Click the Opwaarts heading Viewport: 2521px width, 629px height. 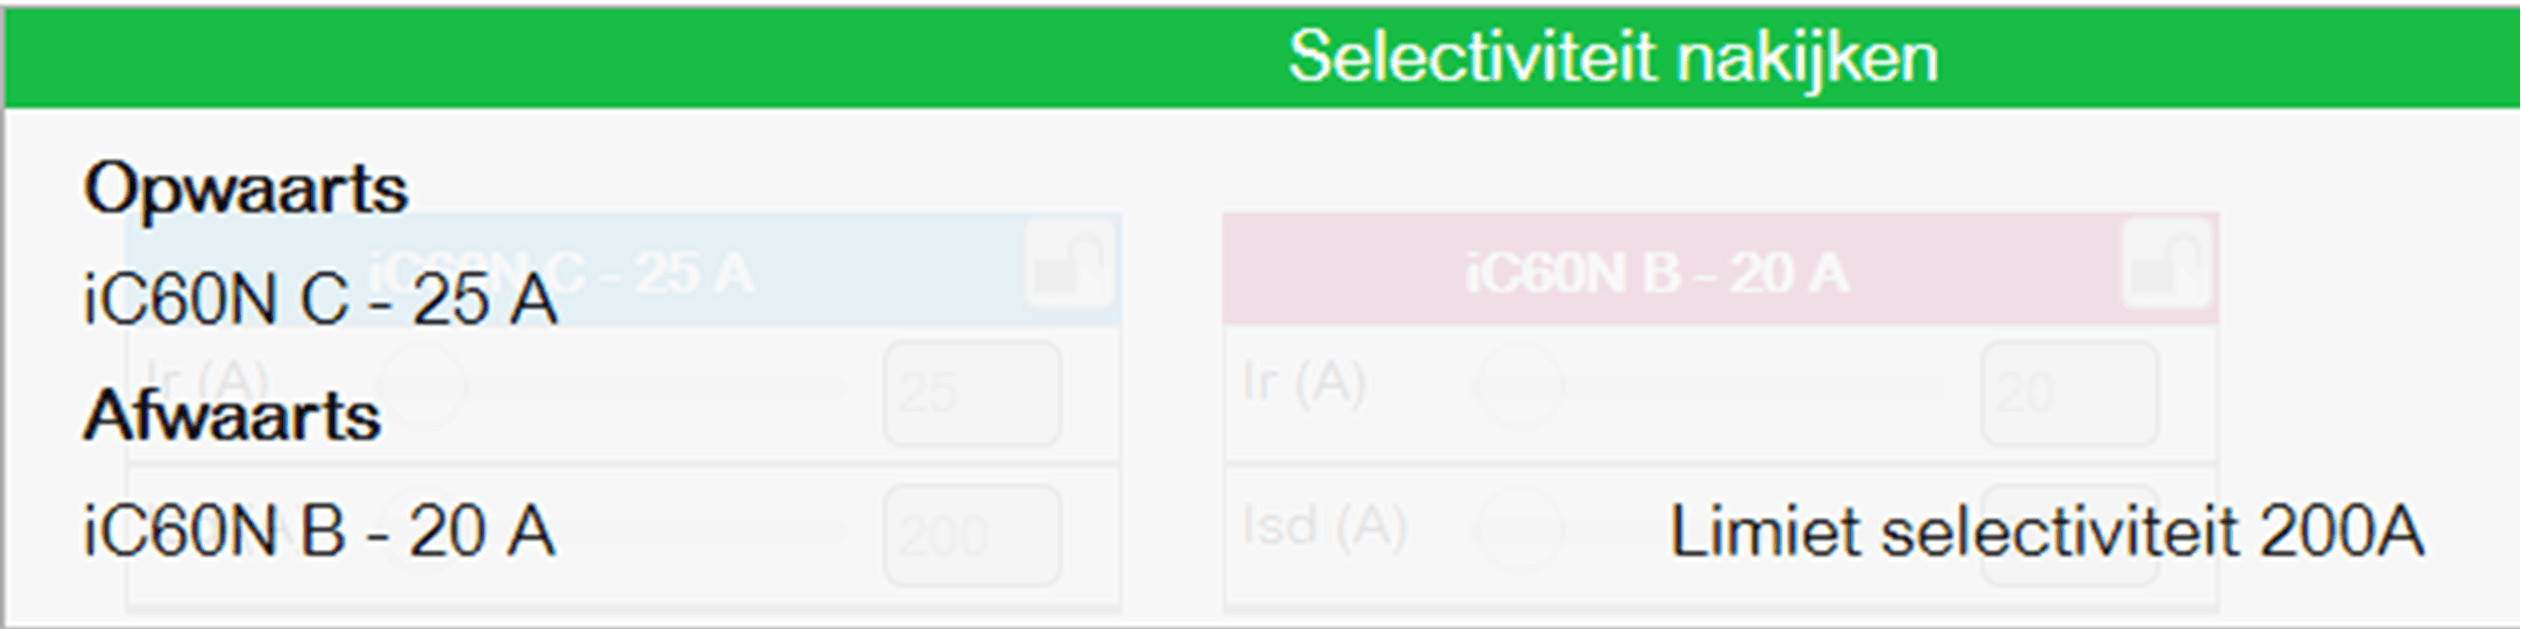tap(246, 188)
